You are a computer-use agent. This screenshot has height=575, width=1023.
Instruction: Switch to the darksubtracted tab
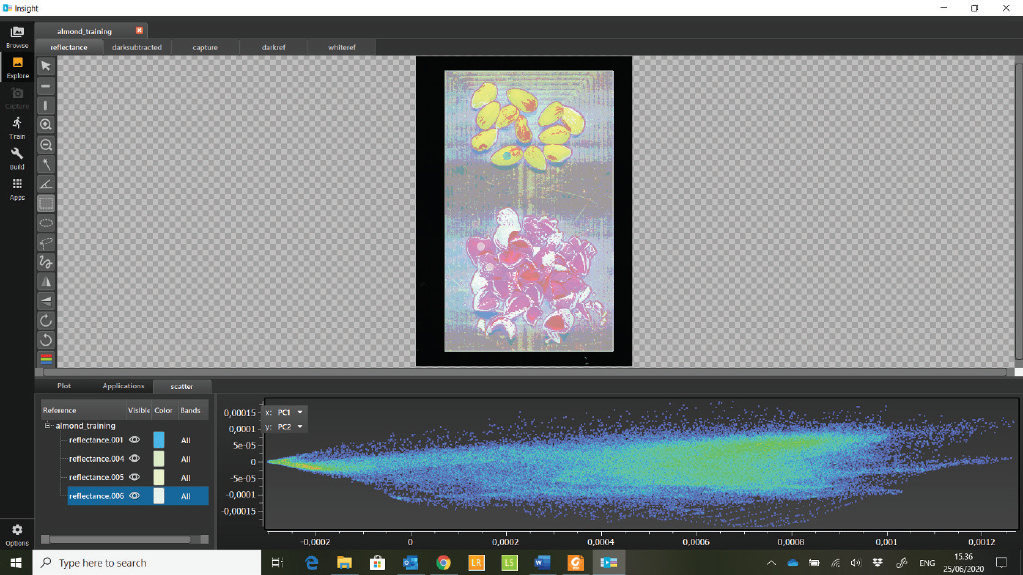[136, 47]
